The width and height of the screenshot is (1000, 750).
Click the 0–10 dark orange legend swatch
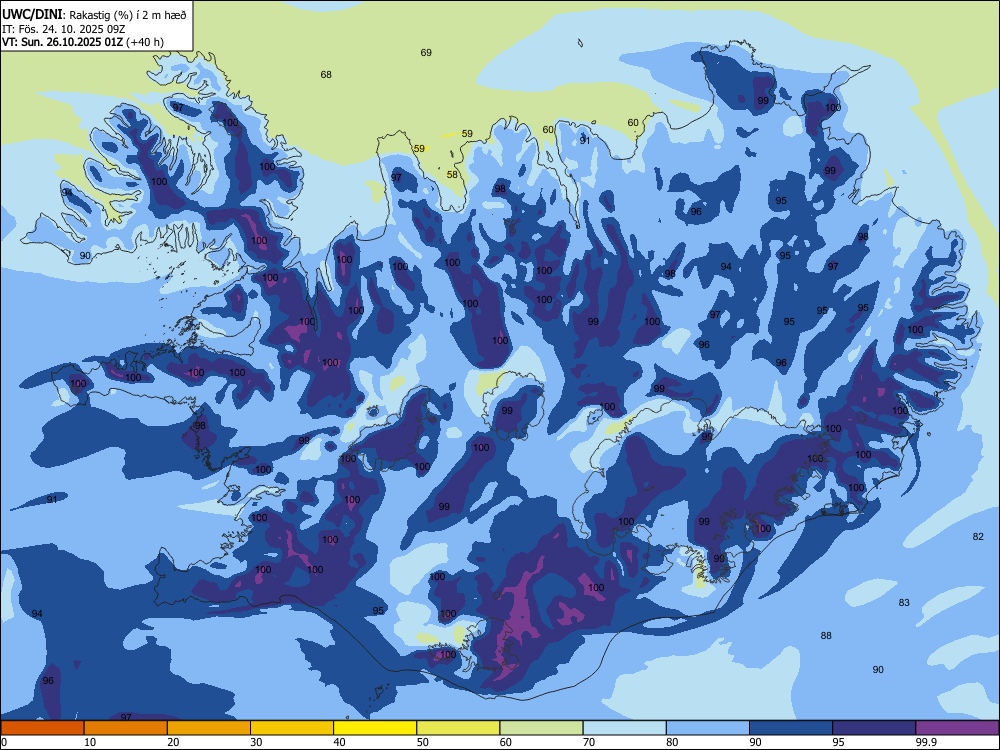pos(42,728)
